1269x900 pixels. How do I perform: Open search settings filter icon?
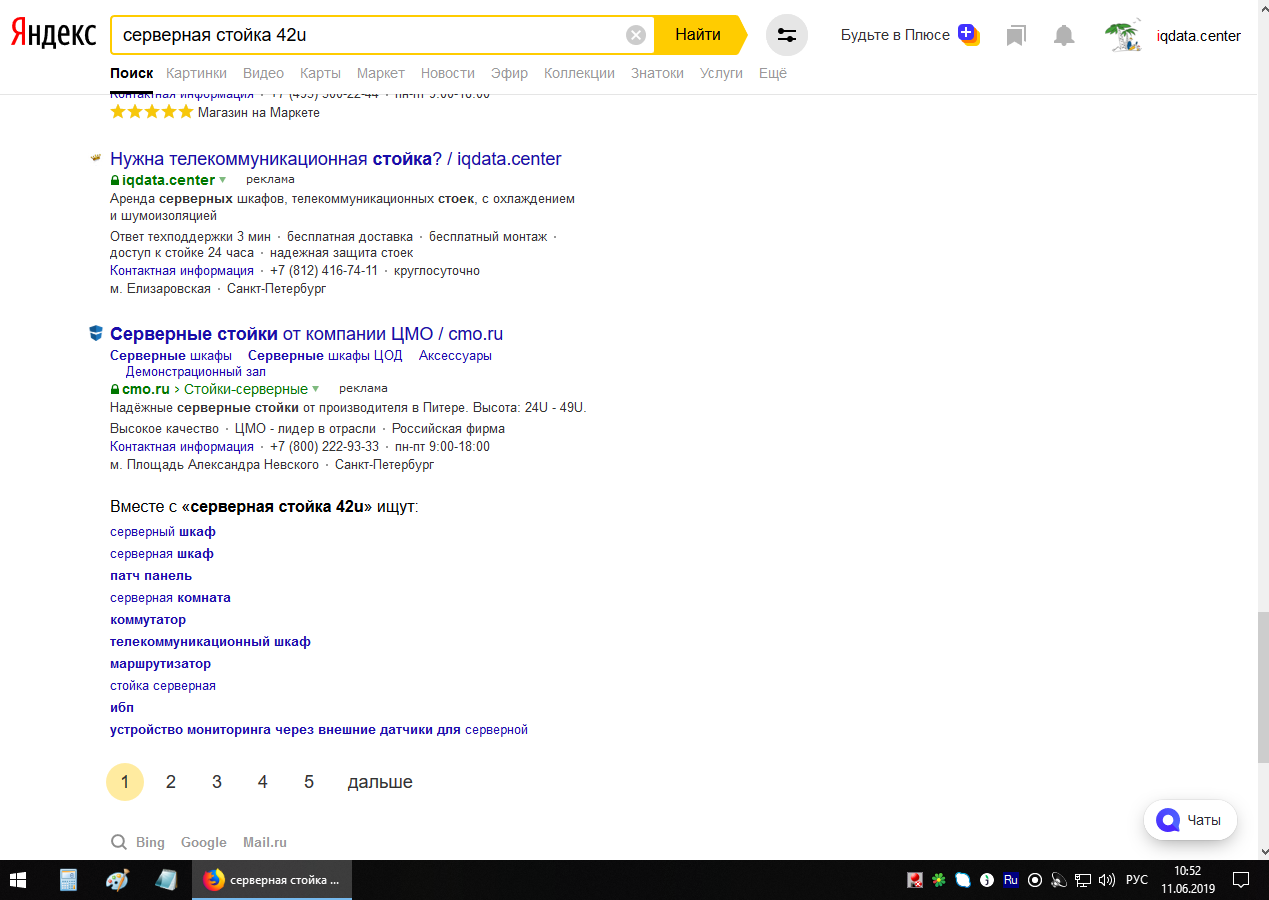point(787,35)
